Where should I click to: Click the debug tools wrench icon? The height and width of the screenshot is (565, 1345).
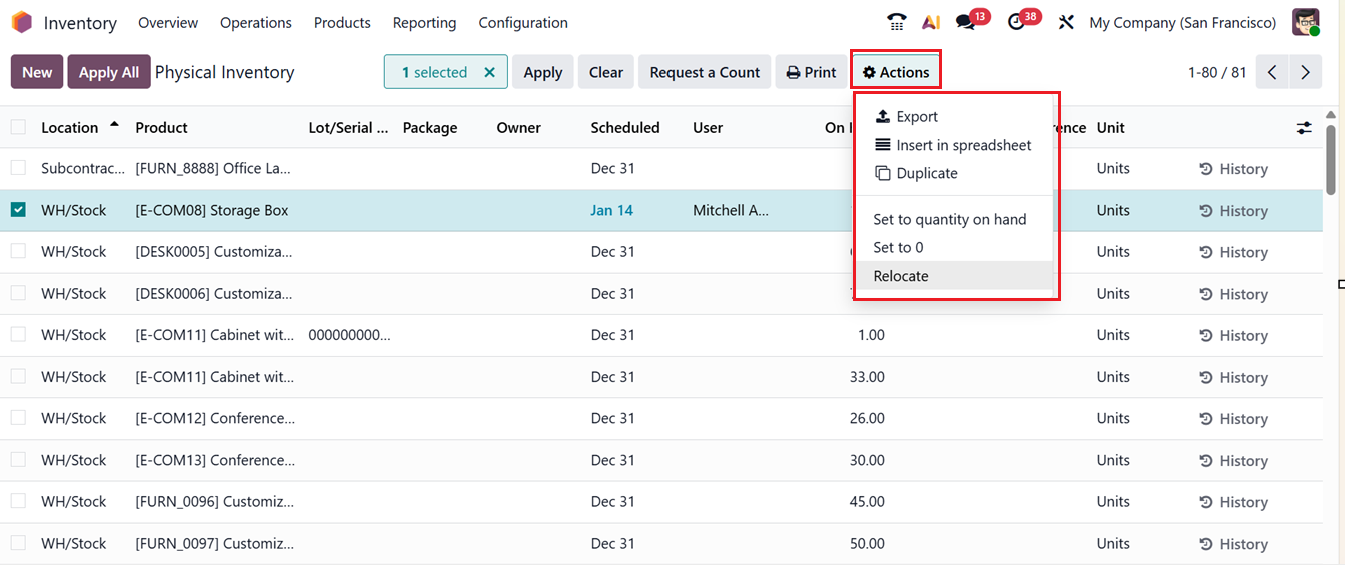click(1066, 22)
